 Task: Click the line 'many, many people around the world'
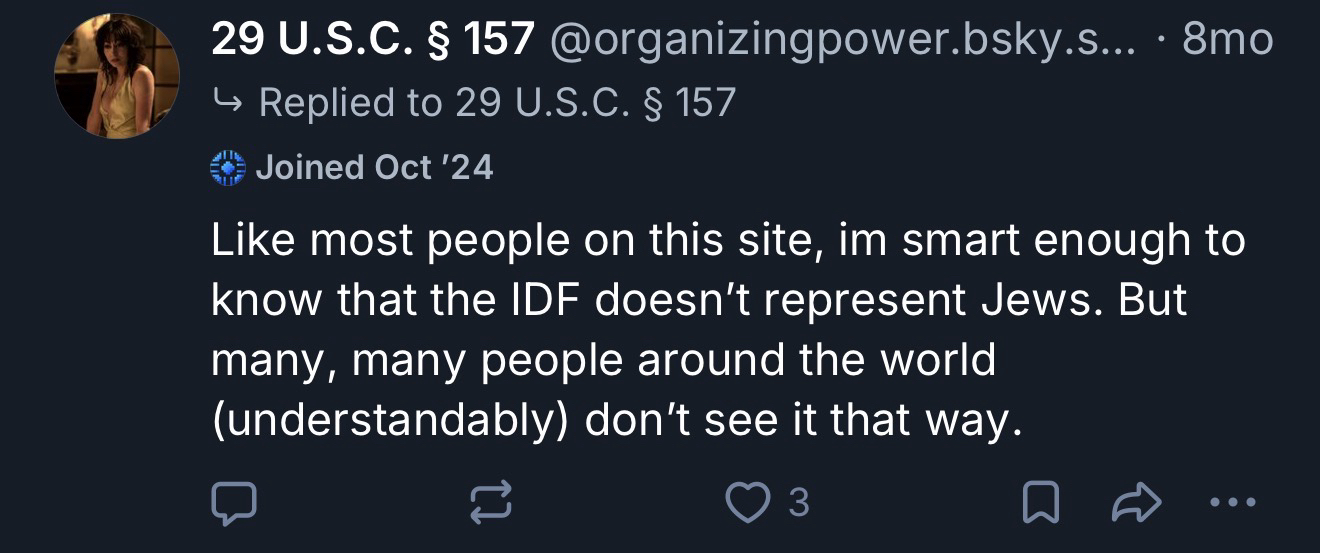pos(603,360)
